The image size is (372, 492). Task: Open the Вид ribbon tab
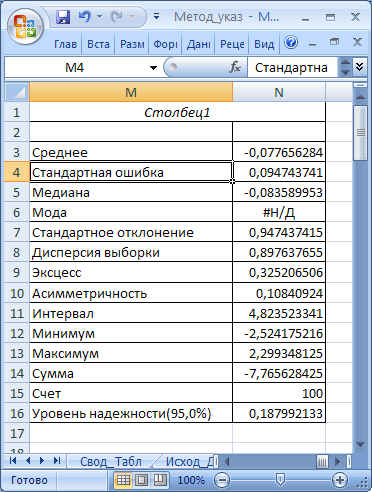264,44
